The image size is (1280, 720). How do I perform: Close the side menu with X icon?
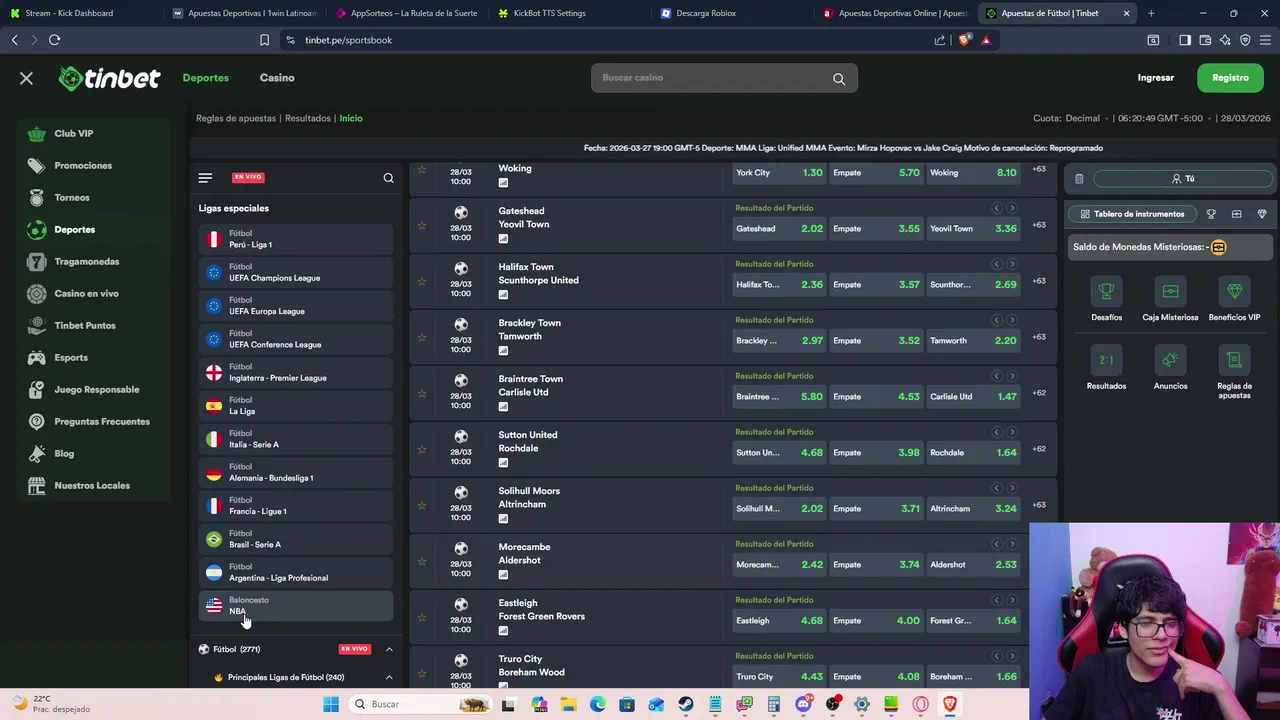[x=26, y=78]
